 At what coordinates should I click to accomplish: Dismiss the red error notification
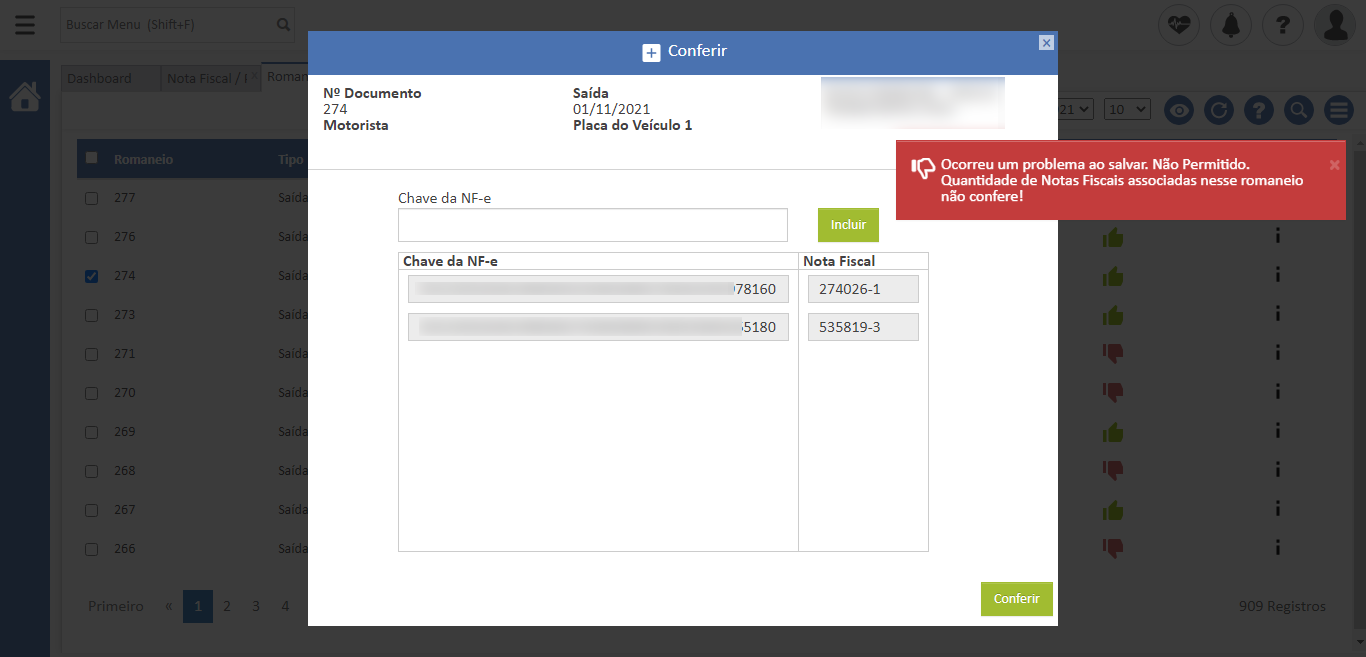click(1334, 165)
